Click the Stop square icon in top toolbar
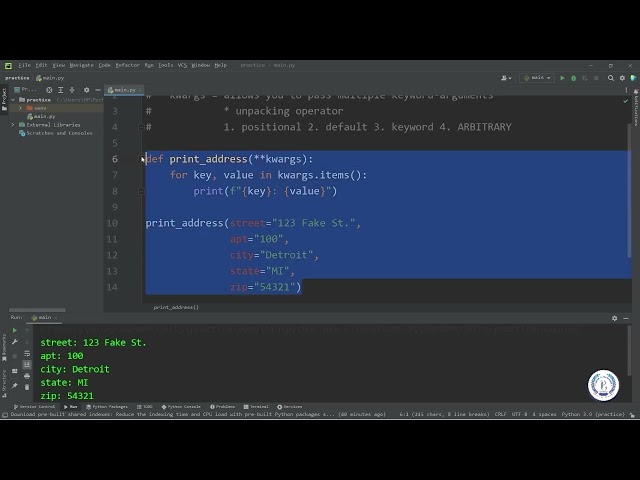Image resolution: width=640 pixels, height=480 pixels. click(x=596, y=78)
